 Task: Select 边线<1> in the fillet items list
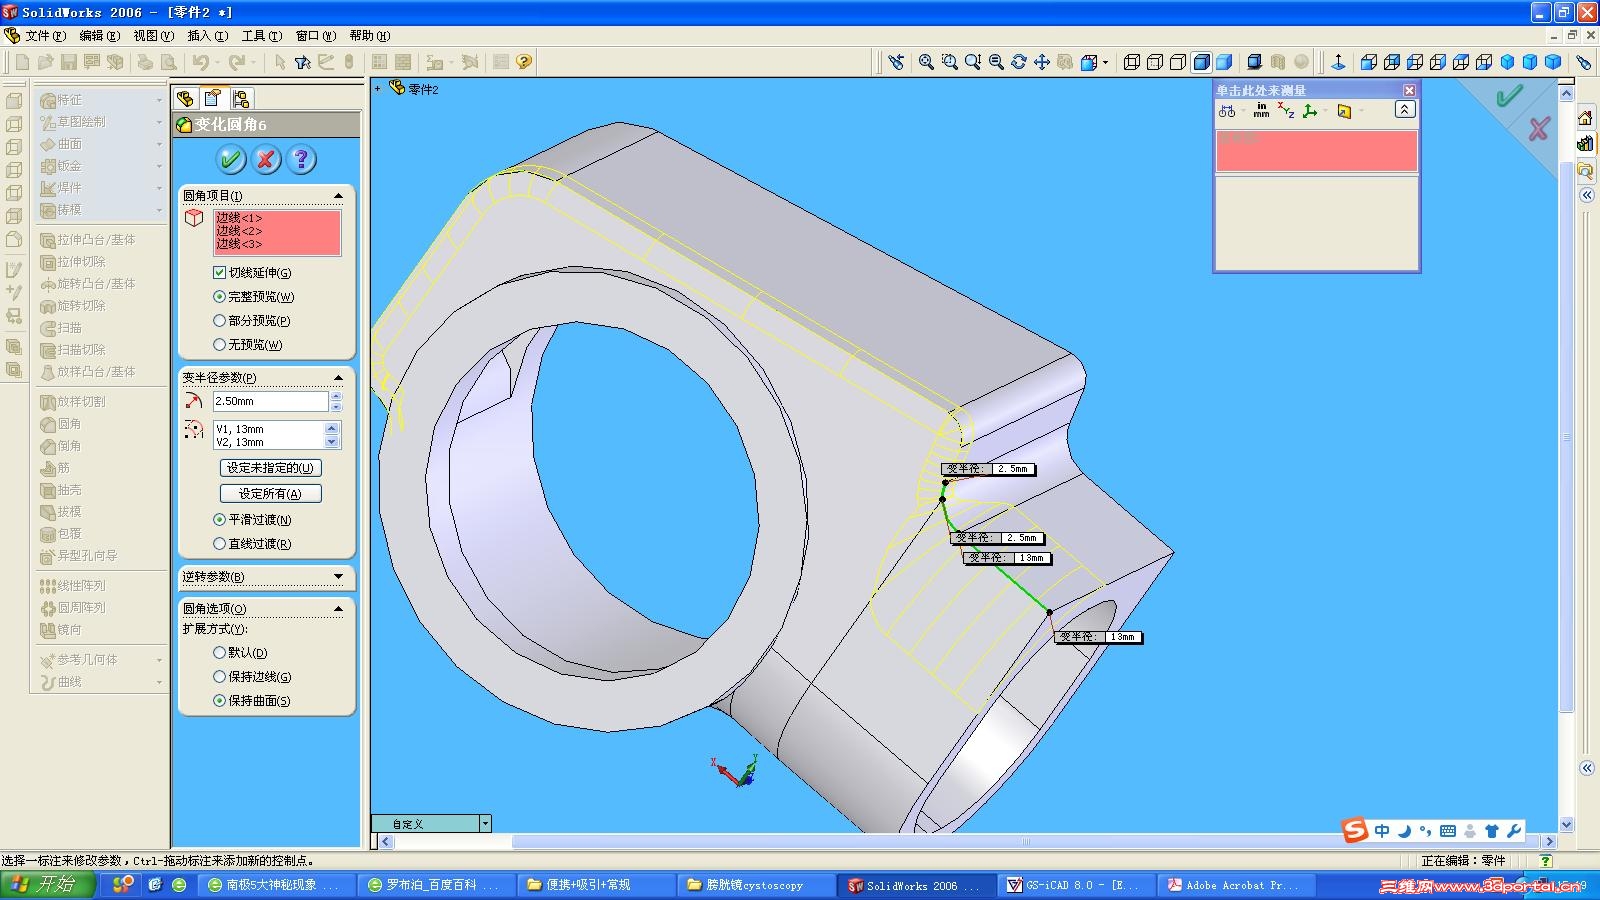[239, 218]
